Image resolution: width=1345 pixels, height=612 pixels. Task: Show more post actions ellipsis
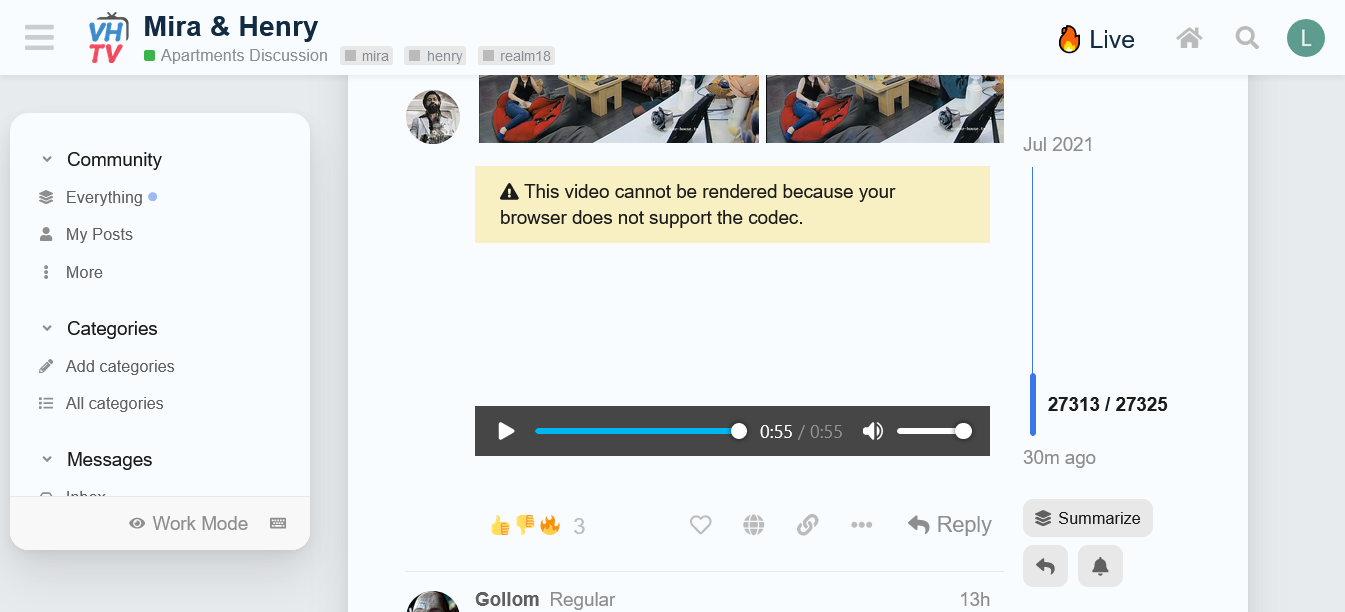[x=861, y=525]
